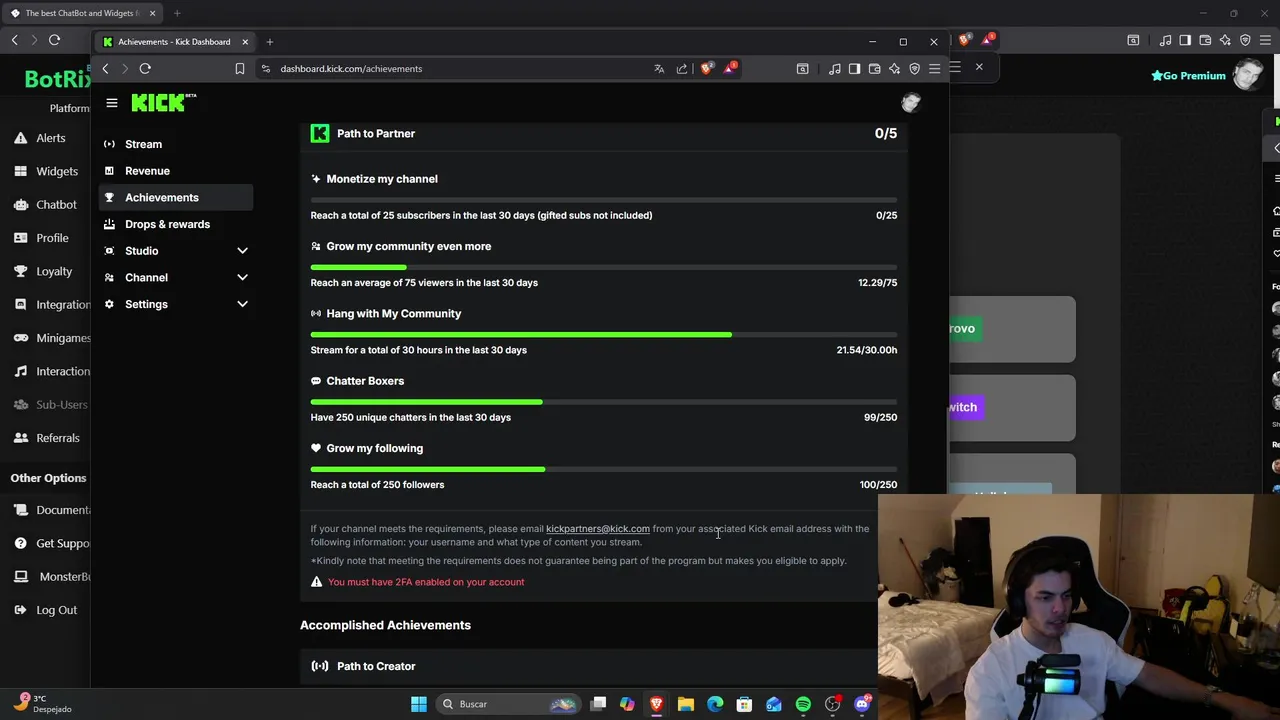Expand the Channel submenu chevron
This screenshot has width=1280, height=720.
coord(242,277)
